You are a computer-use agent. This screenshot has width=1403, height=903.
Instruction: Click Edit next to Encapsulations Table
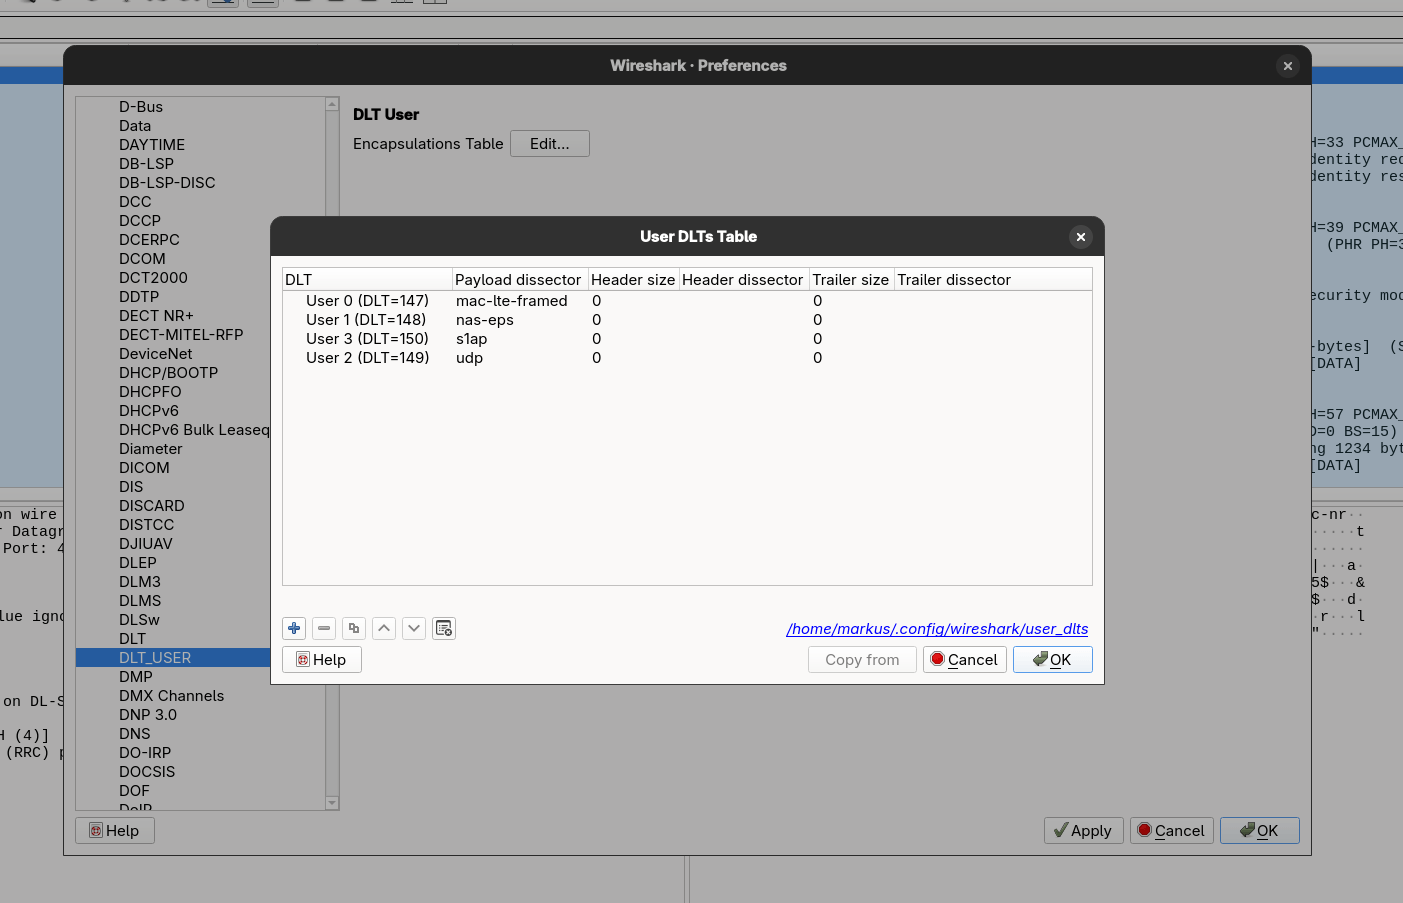[x=549, y=143]
